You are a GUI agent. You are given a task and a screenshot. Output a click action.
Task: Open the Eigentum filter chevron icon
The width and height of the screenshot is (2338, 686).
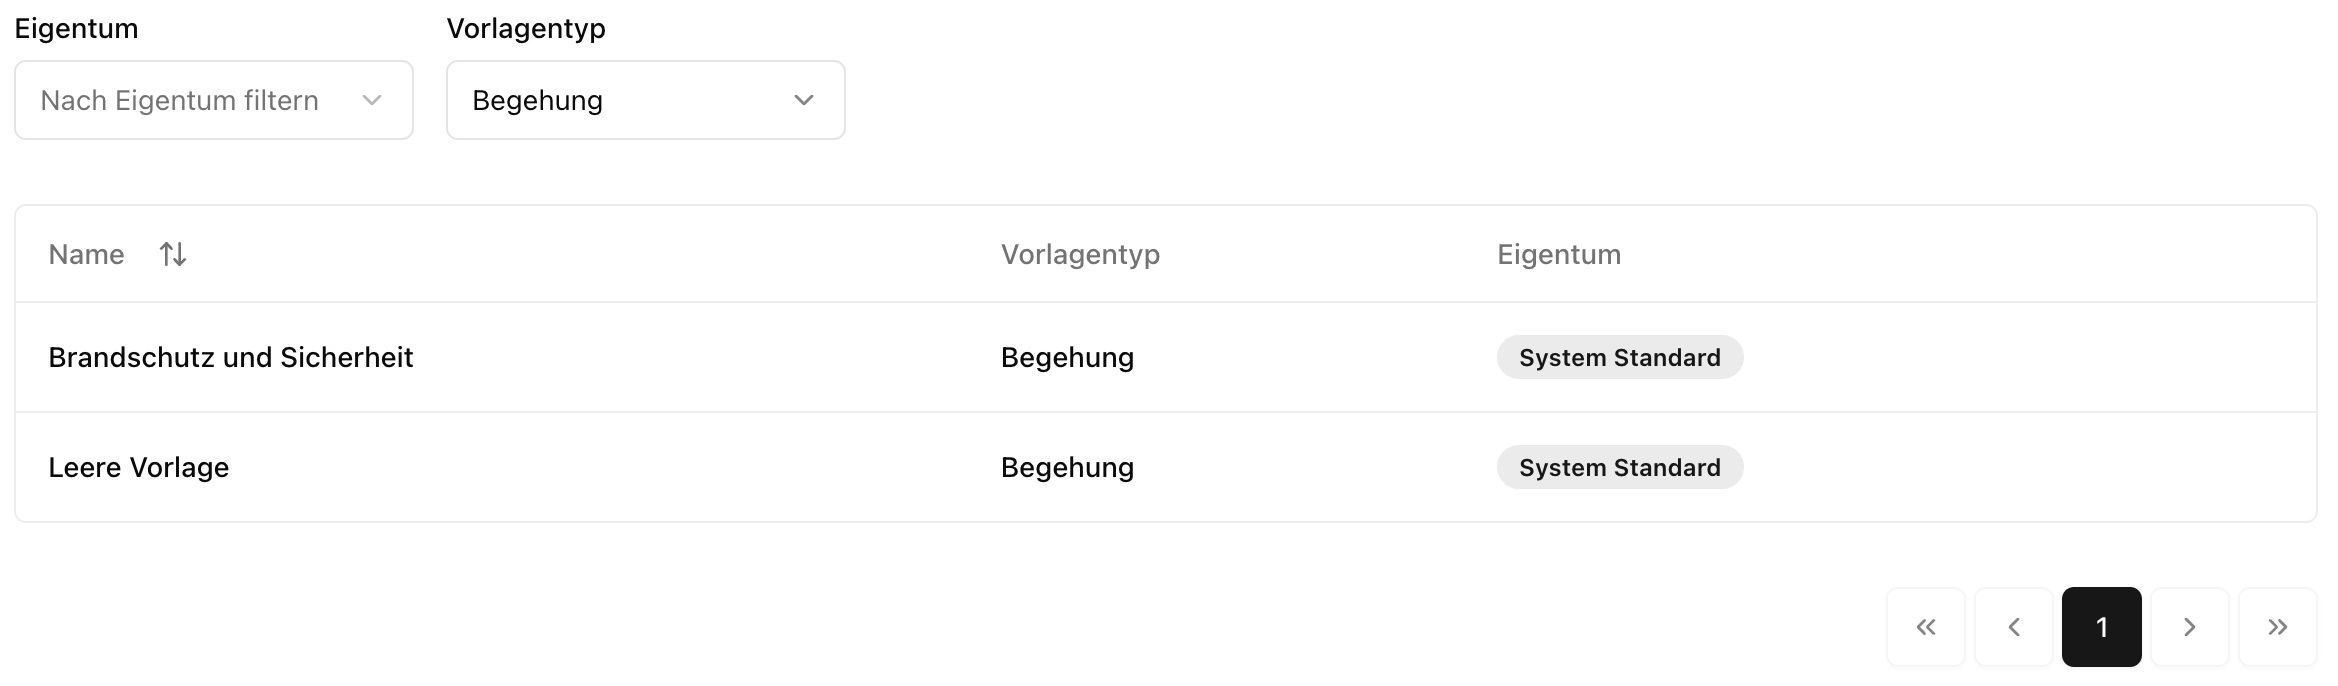(x=373, y=100)
